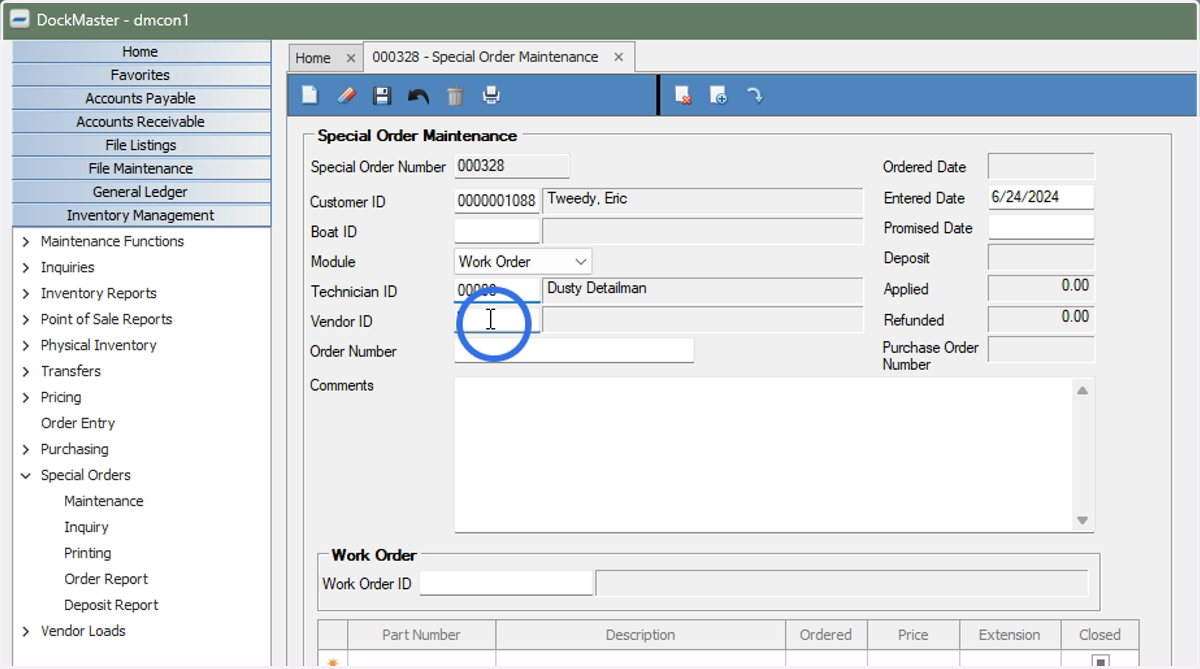Expand the Physical Inventory tree node
The height and width of the screenshot is (669, 1200).
[x=26, y=345]
